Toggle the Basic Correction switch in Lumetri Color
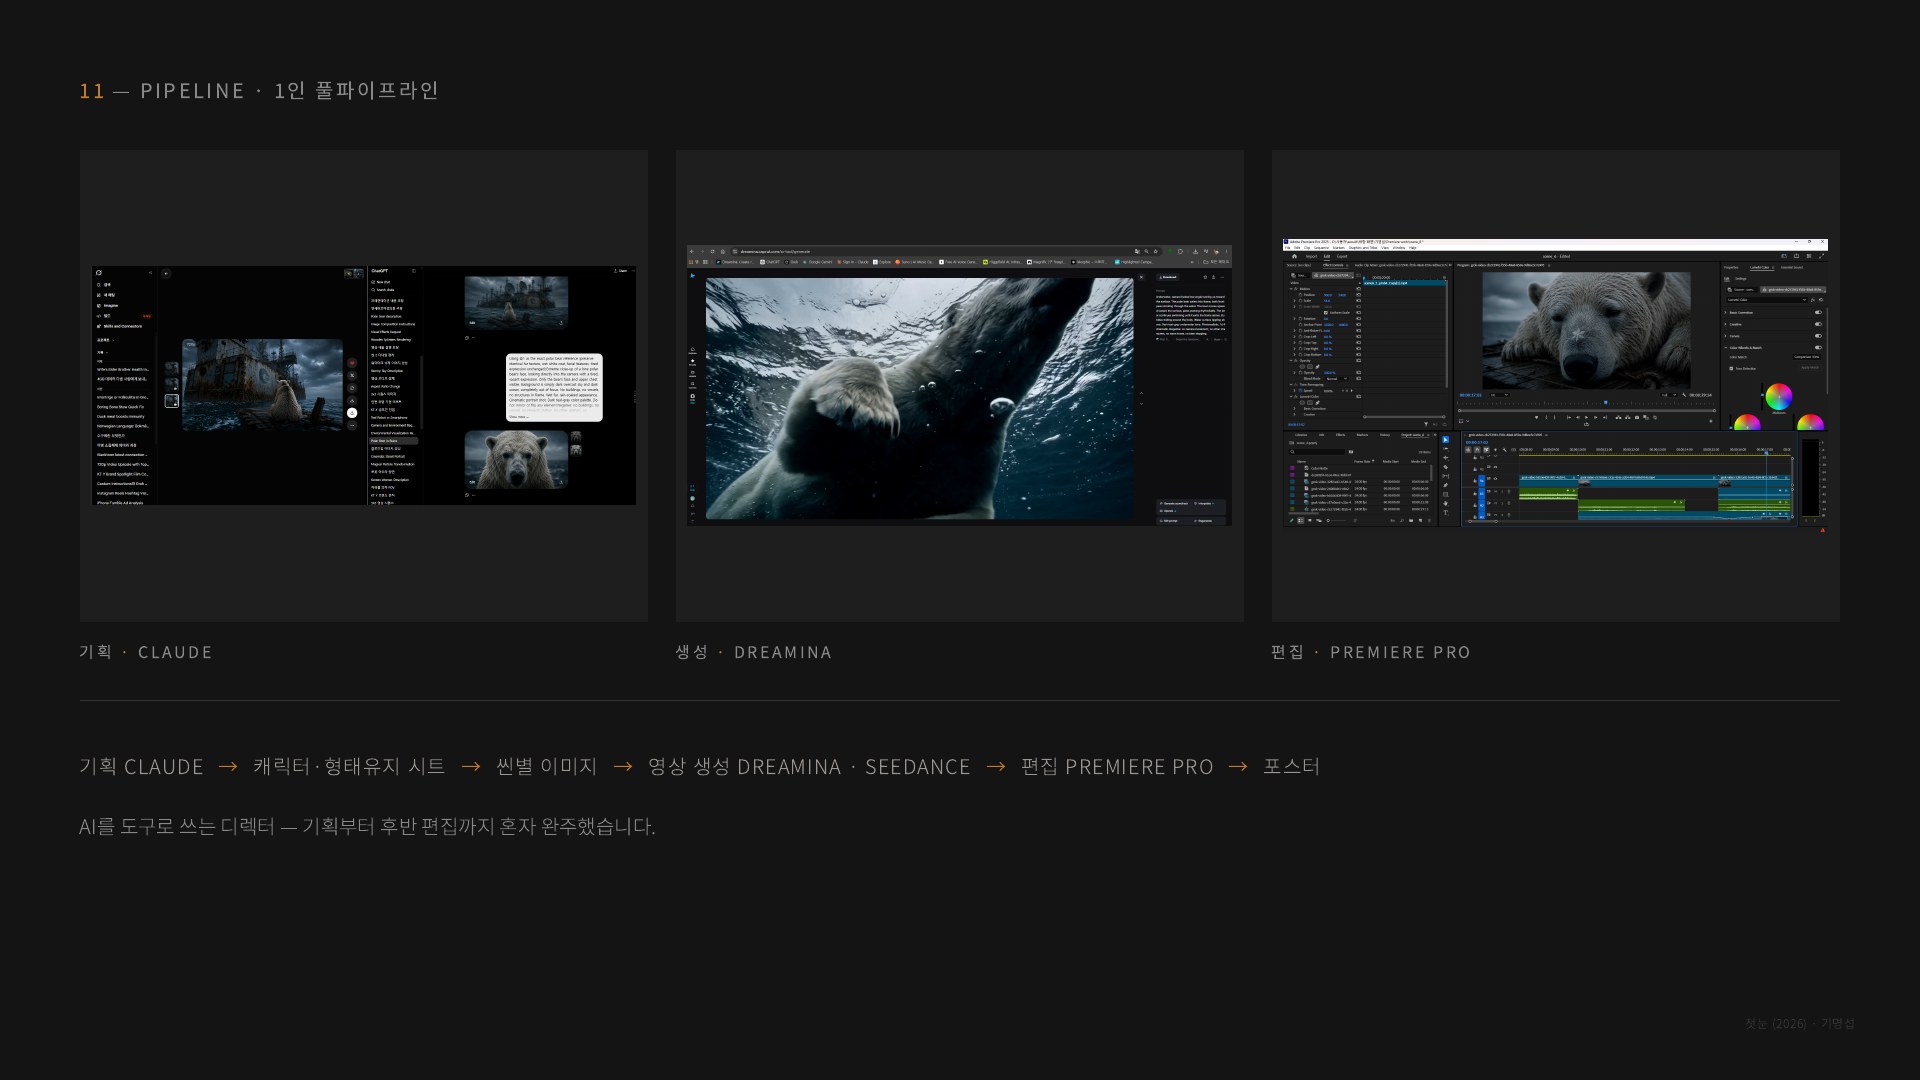This screenshot has height=1080, width=1920. (1818, 312)
